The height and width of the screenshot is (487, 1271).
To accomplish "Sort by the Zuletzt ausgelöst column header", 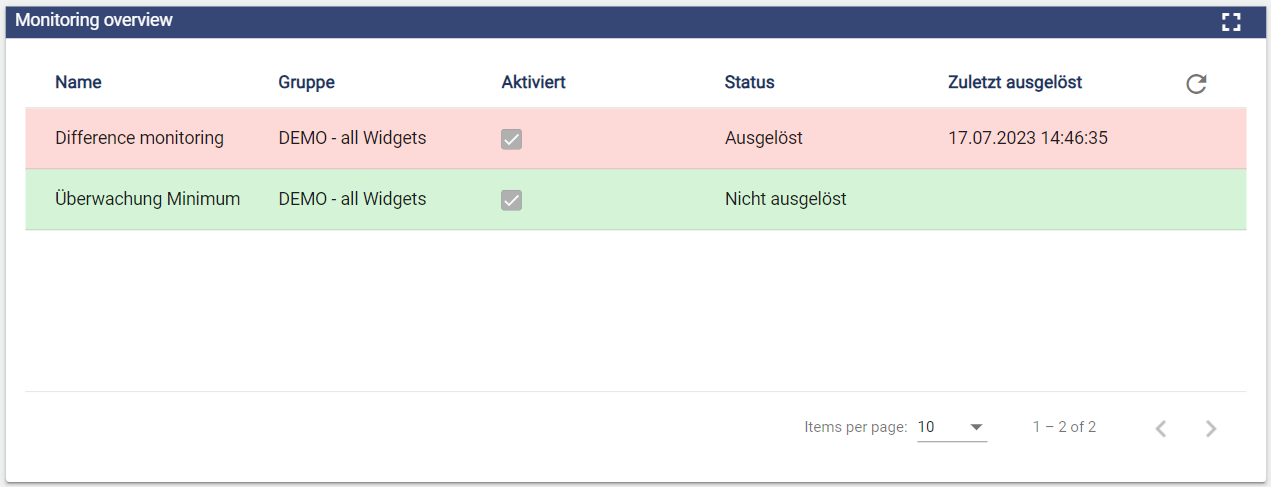I will [1014, 83].
